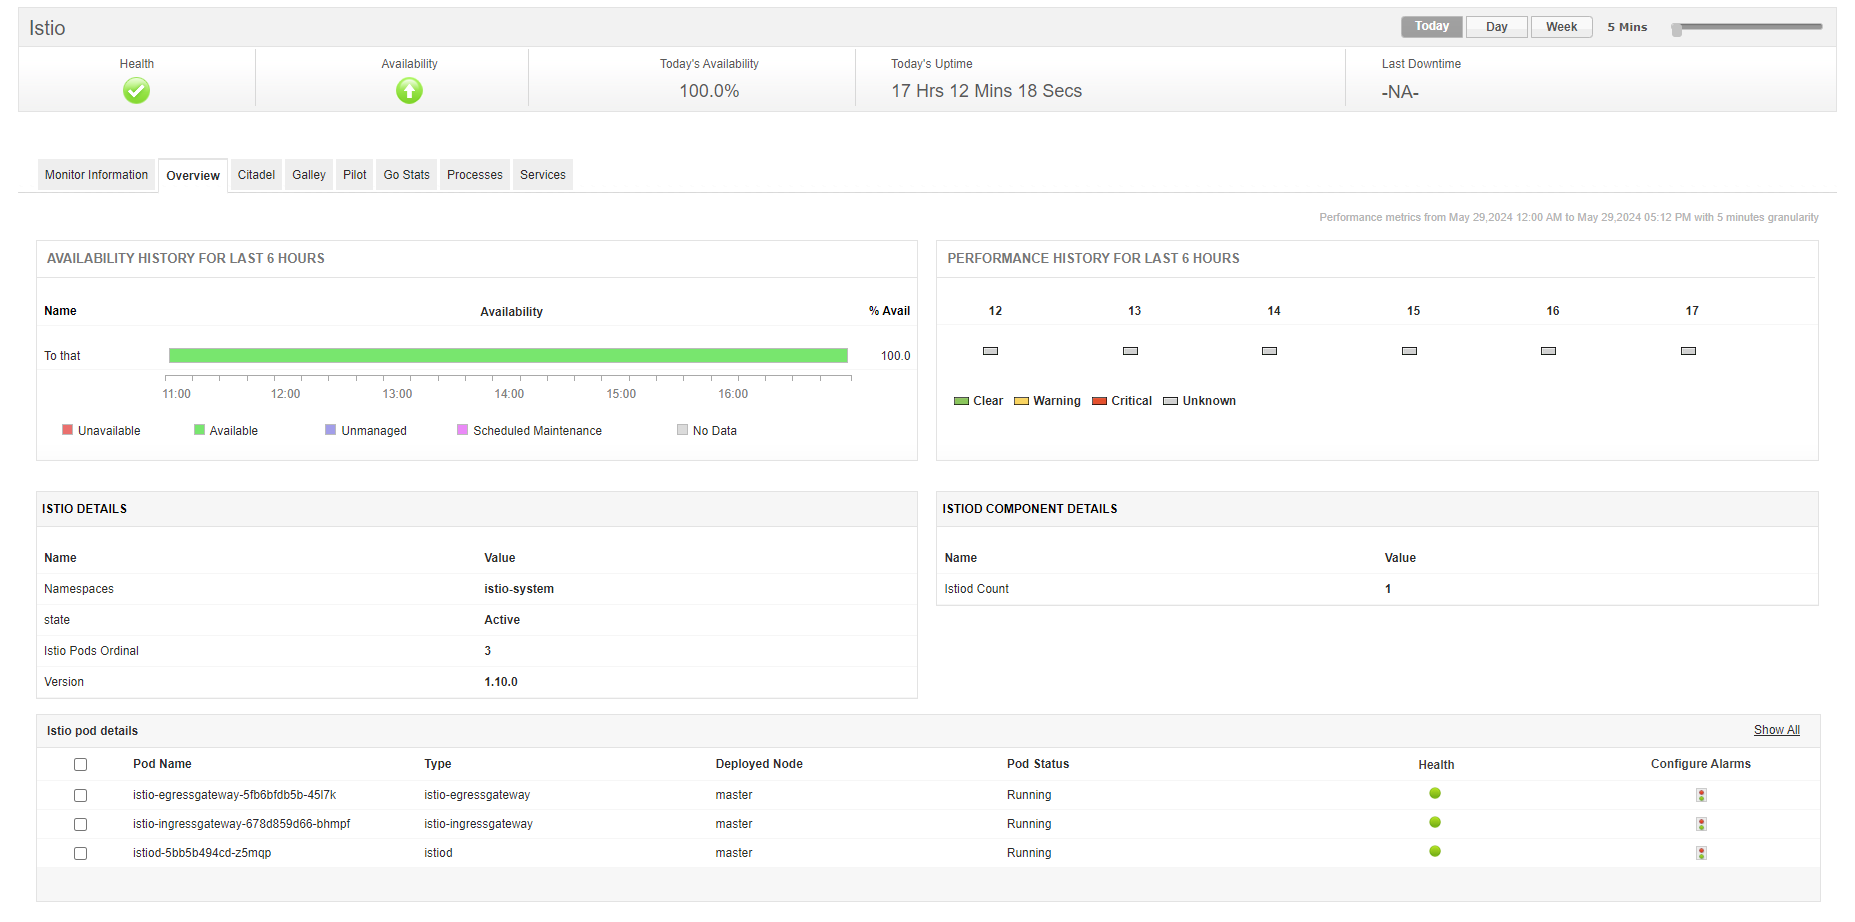Click the green Health check icon
This screenshot has height=922, width=1855.
point(136,90)
